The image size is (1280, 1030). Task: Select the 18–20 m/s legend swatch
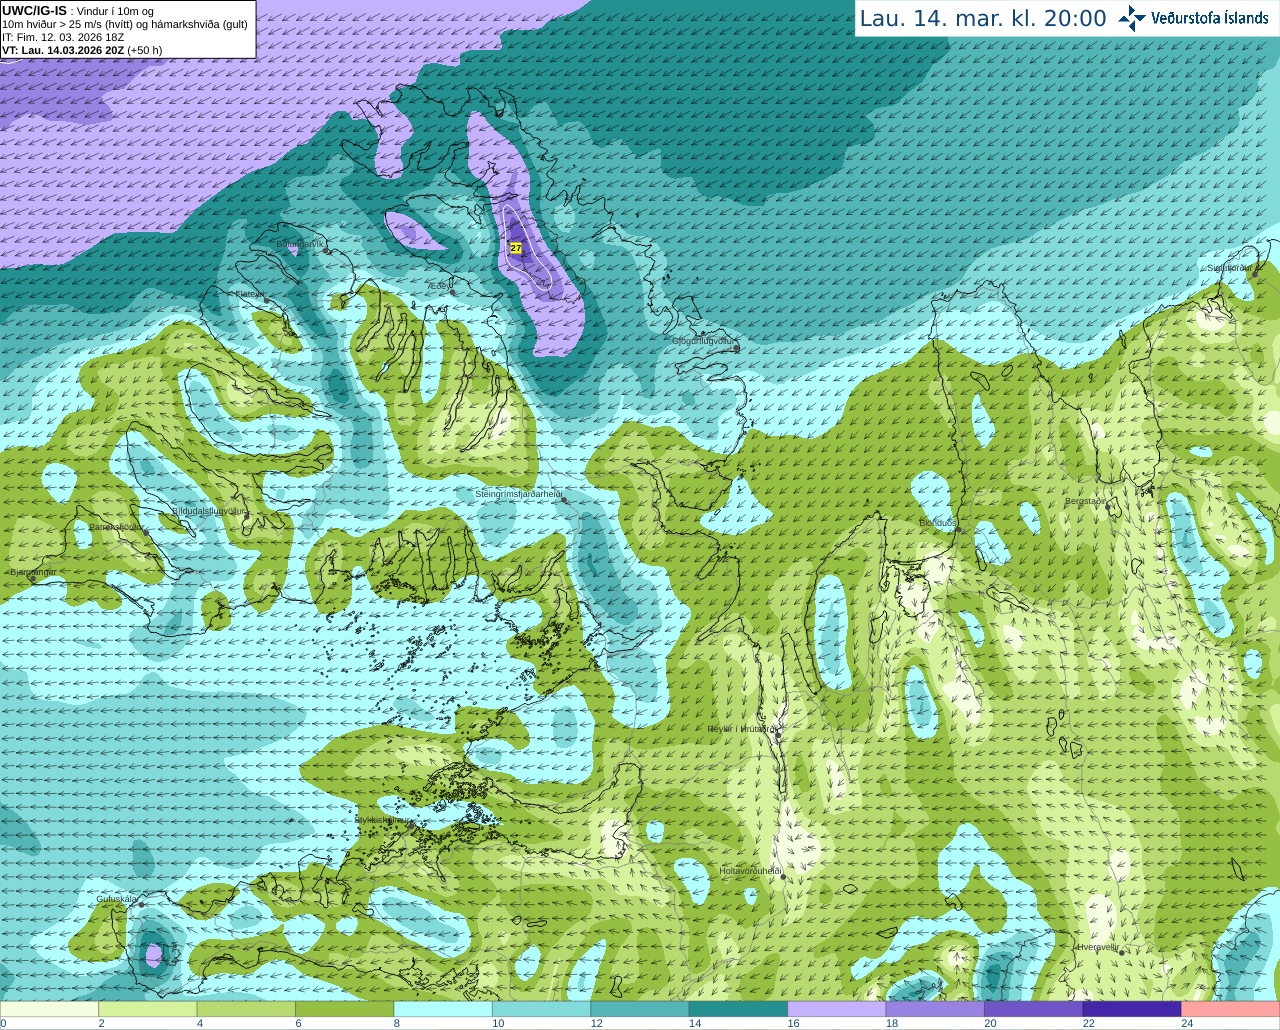935,1009
